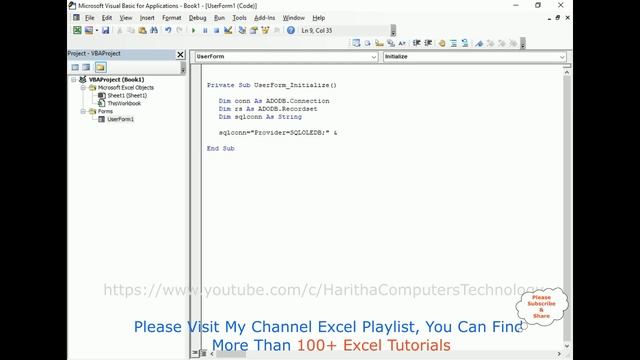Open the Debug menu
The height and width of the screenshot is (360, 640).
tap(198, 18)
